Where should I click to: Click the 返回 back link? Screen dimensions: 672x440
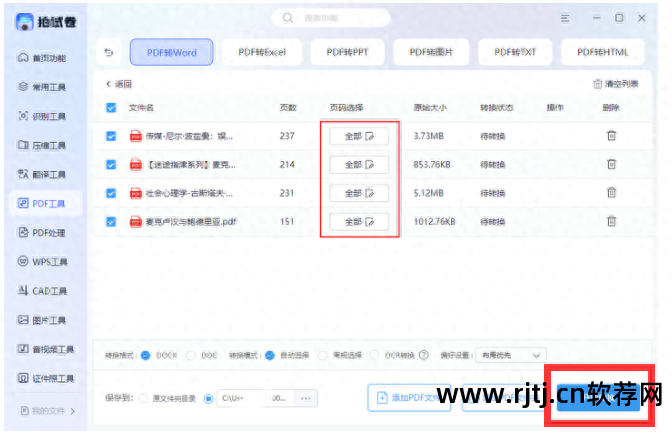coord(119,84)
